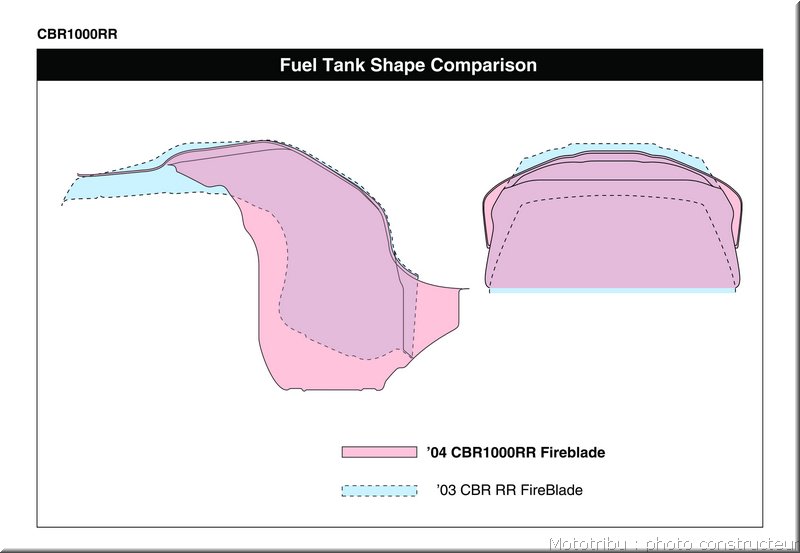Click the blue dashed '03 CBR RR legend swatch
The width and height of the screenshot is (800, 553).
tap(379, 490)
